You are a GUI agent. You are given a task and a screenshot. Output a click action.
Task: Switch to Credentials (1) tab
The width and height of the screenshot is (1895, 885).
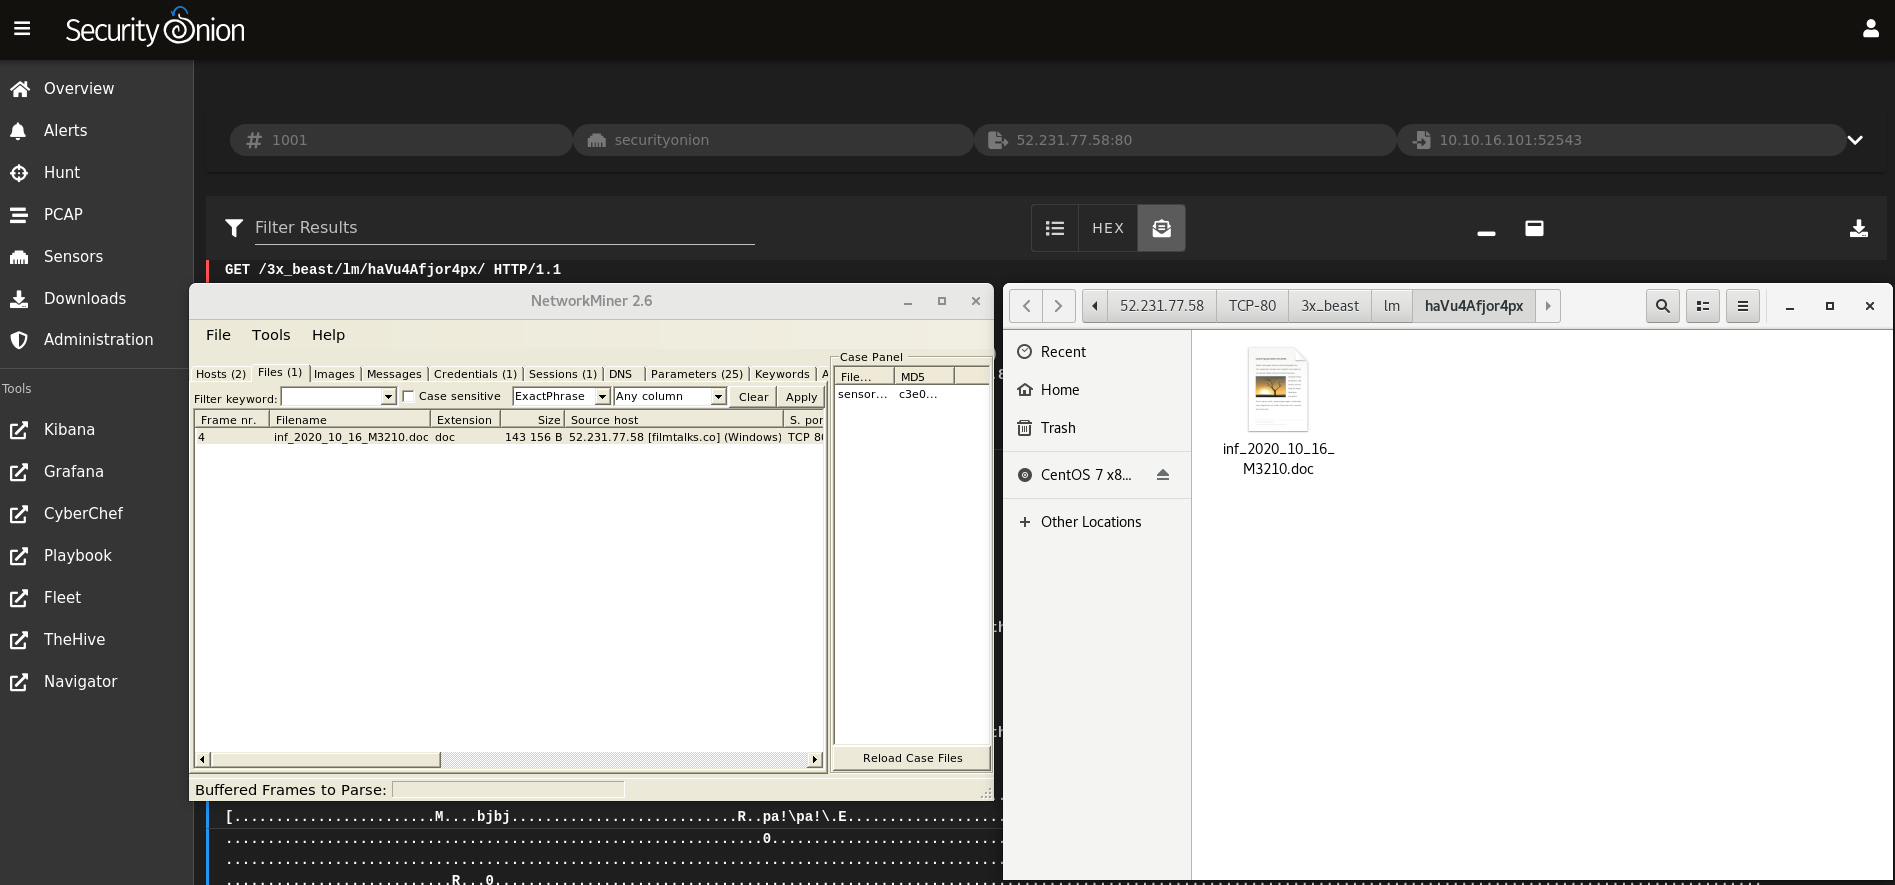[x=475, y=374]
